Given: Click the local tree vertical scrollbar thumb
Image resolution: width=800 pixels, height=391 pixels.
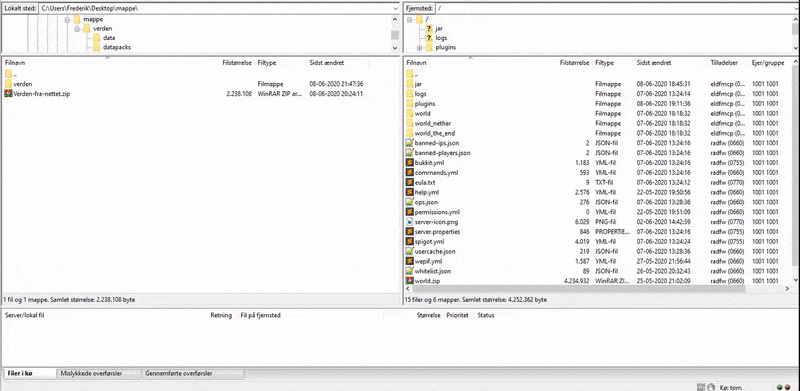Looking at the screenshot, I should click(x=395, y=35).
